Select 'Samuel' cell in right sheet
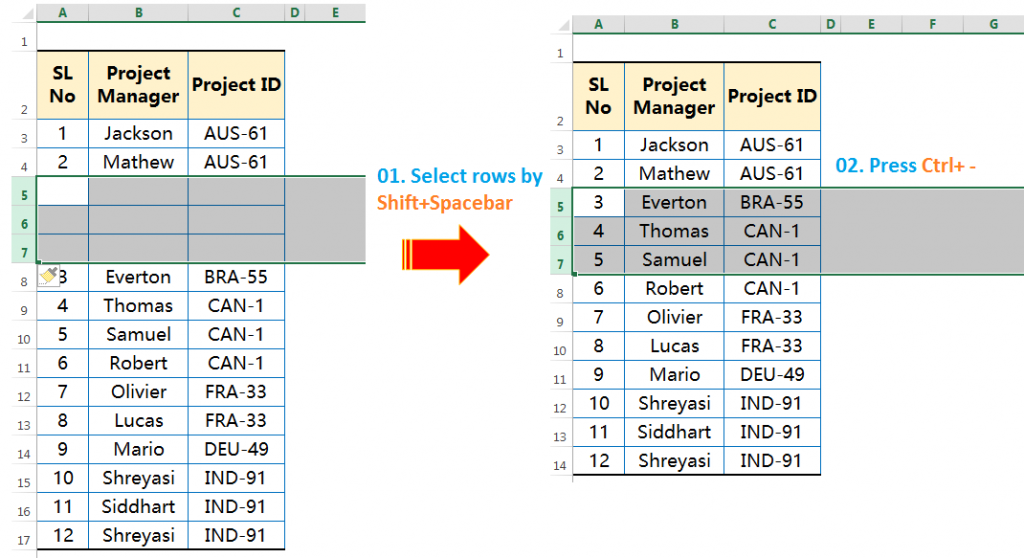The width and height of the screenshot is (1024, 558). [x=675, y=260]
